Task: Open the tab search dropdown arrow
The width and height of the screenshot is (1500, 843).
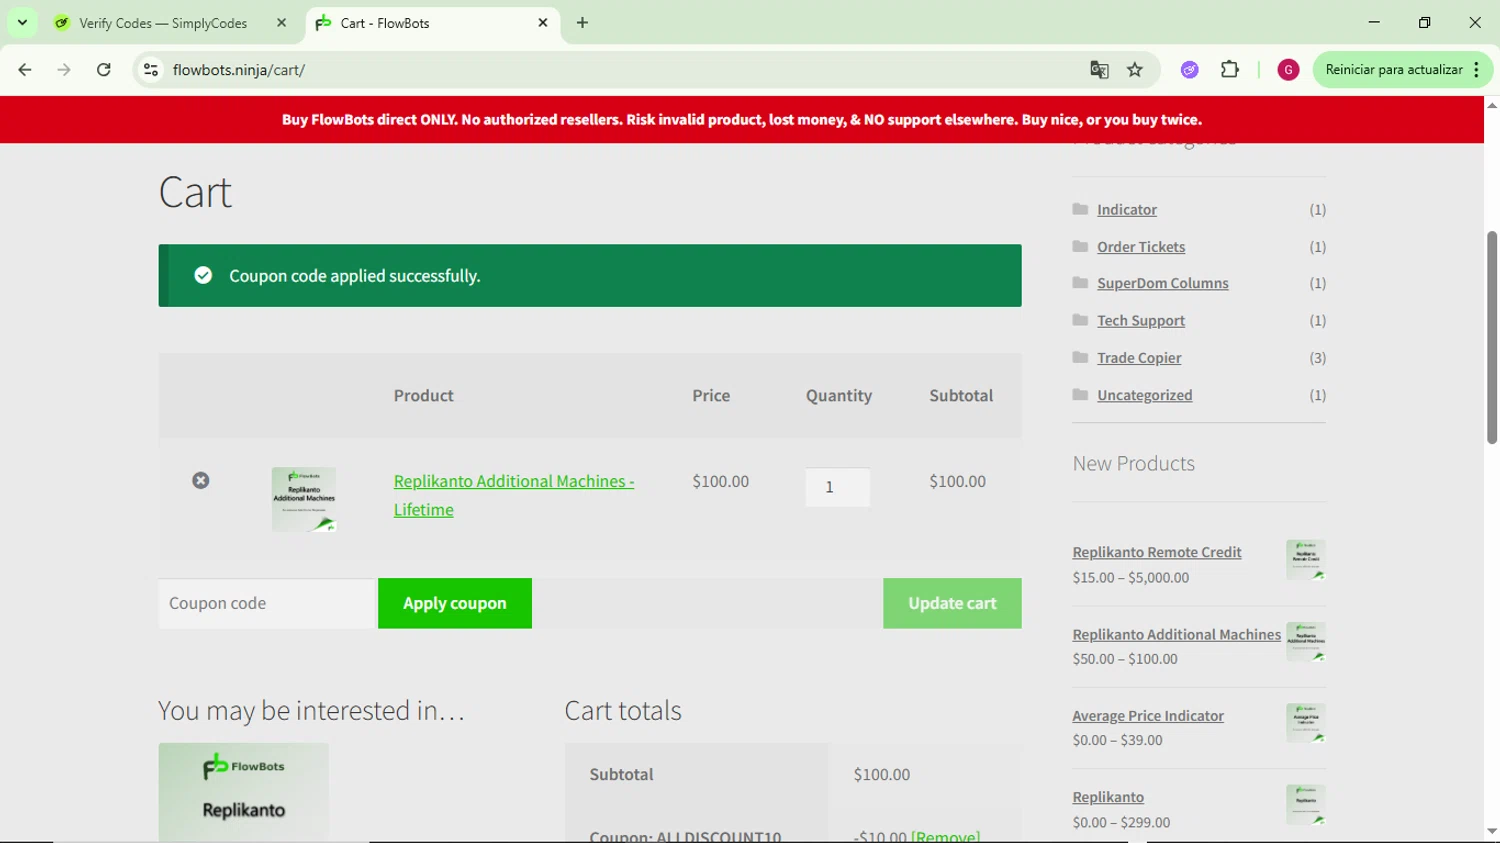Action: pos(22,22)
